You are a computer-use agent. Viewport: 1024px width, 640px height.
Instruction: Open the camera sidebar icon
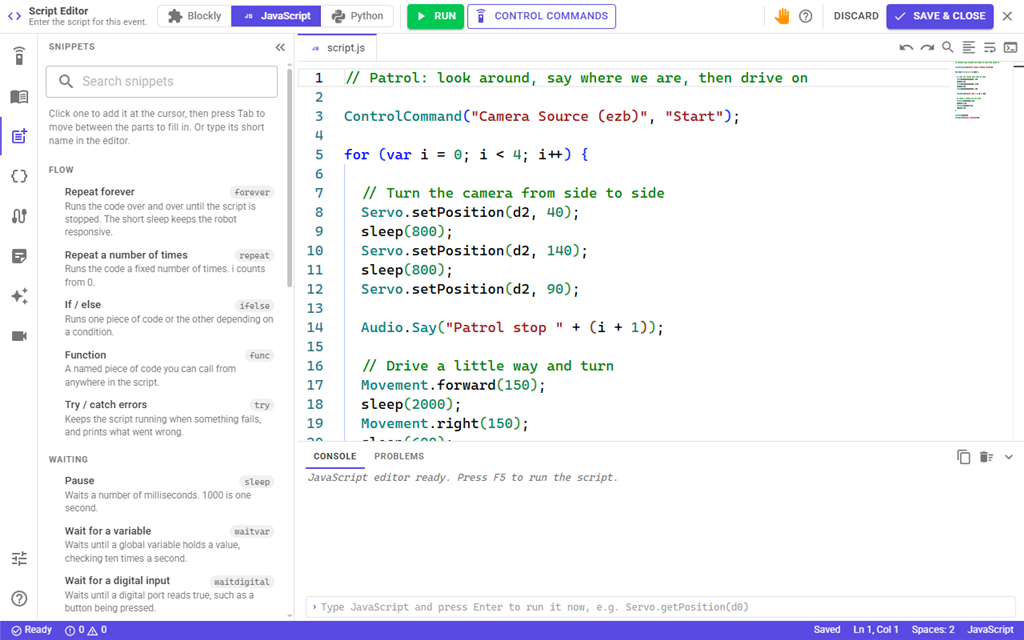(x=19, y=336)
